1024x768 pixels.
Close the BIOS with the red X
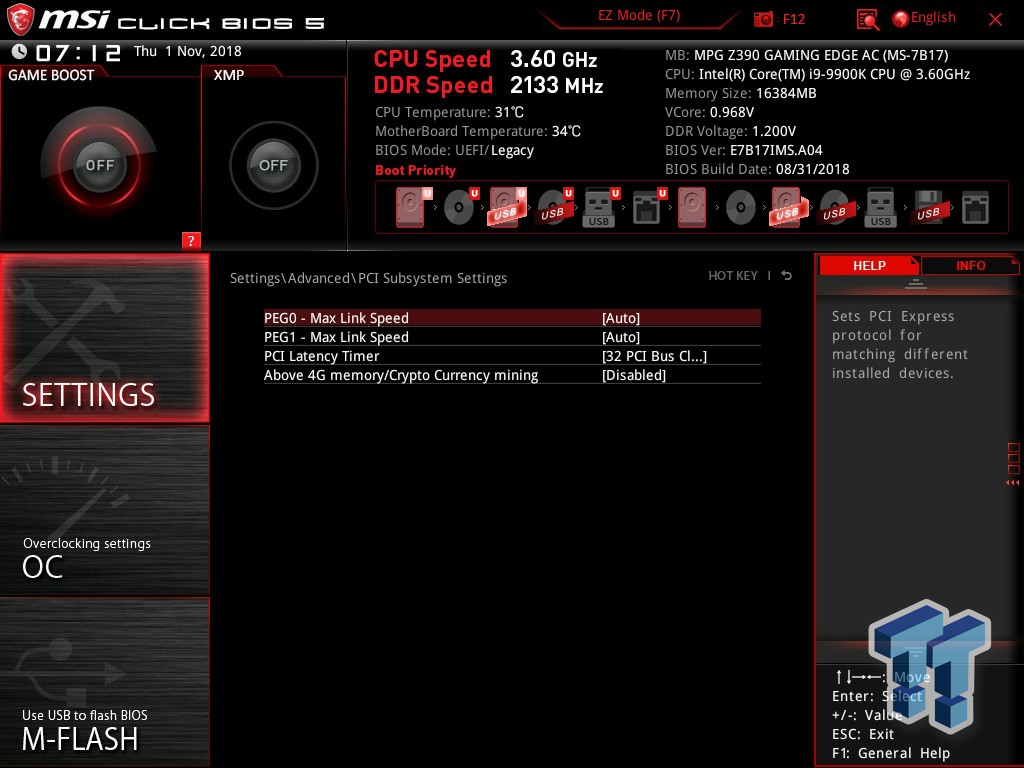pyautogui.click(x=995, y=20)
